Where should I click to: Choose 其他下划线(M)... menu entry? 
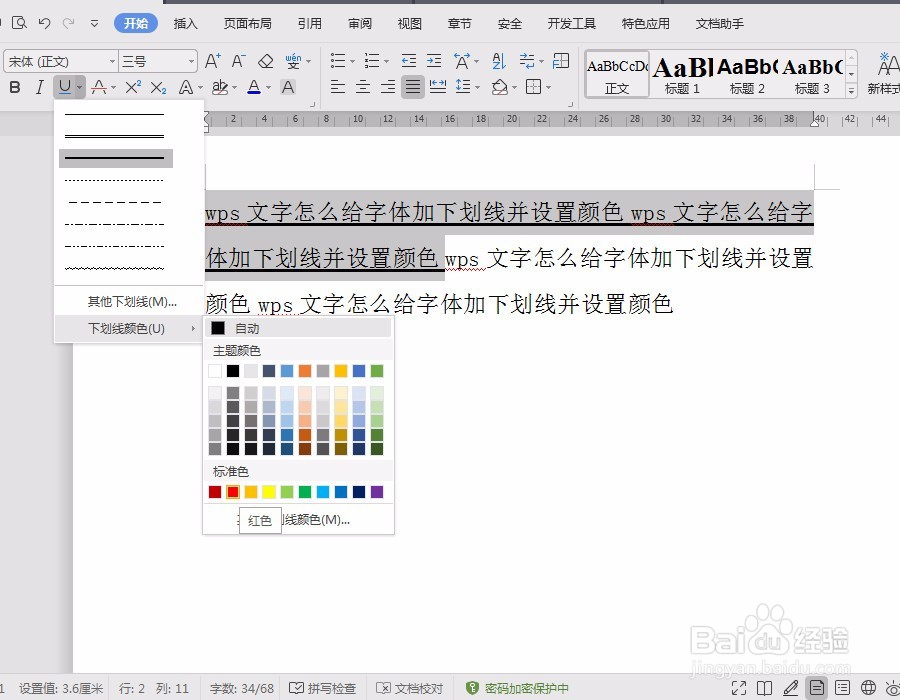pyautogui.click(x=129, y=301)
